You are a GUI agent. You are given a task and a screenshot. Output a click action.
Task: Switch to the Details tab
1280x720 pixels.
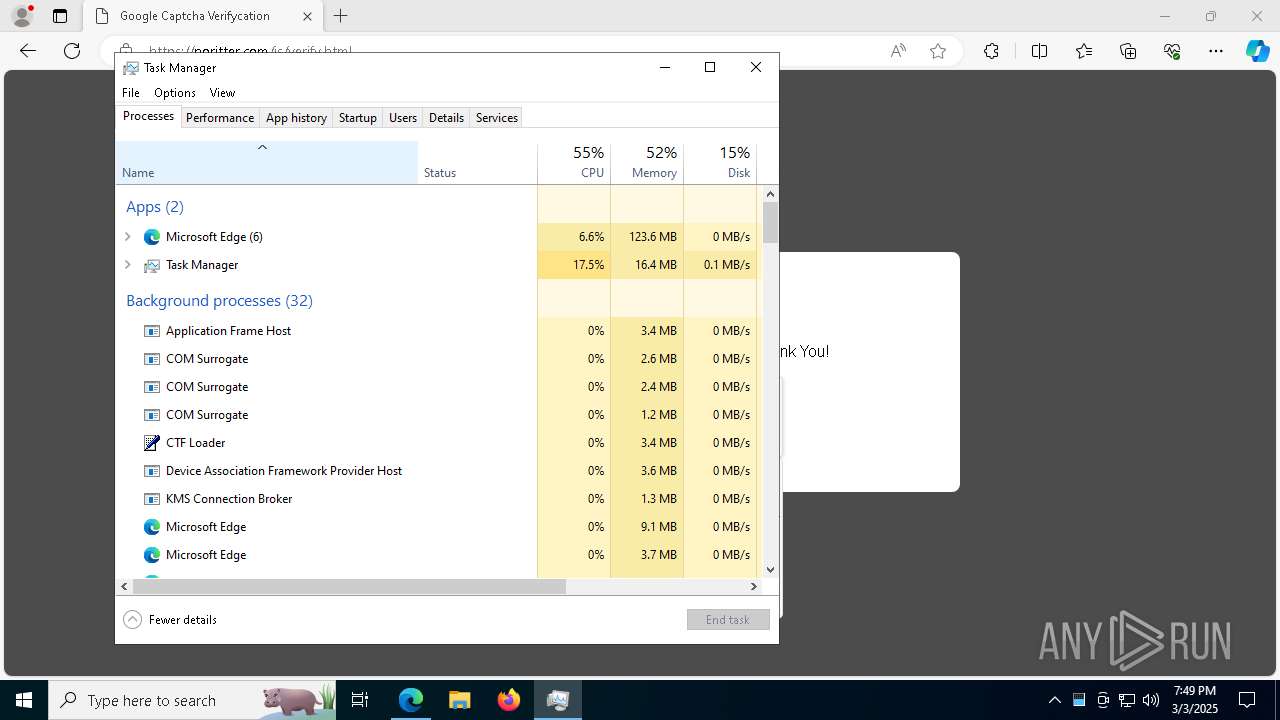(446, 118)
